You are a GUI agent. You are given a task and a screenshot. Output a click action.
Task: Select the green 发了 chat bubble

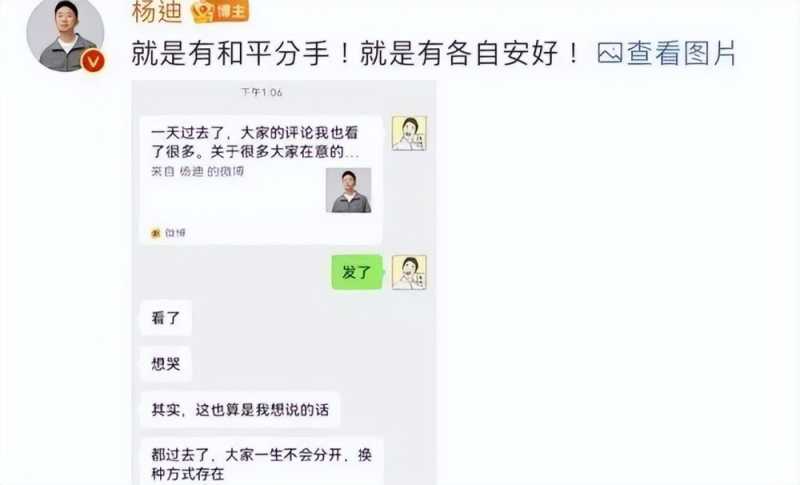coord(357,272)
